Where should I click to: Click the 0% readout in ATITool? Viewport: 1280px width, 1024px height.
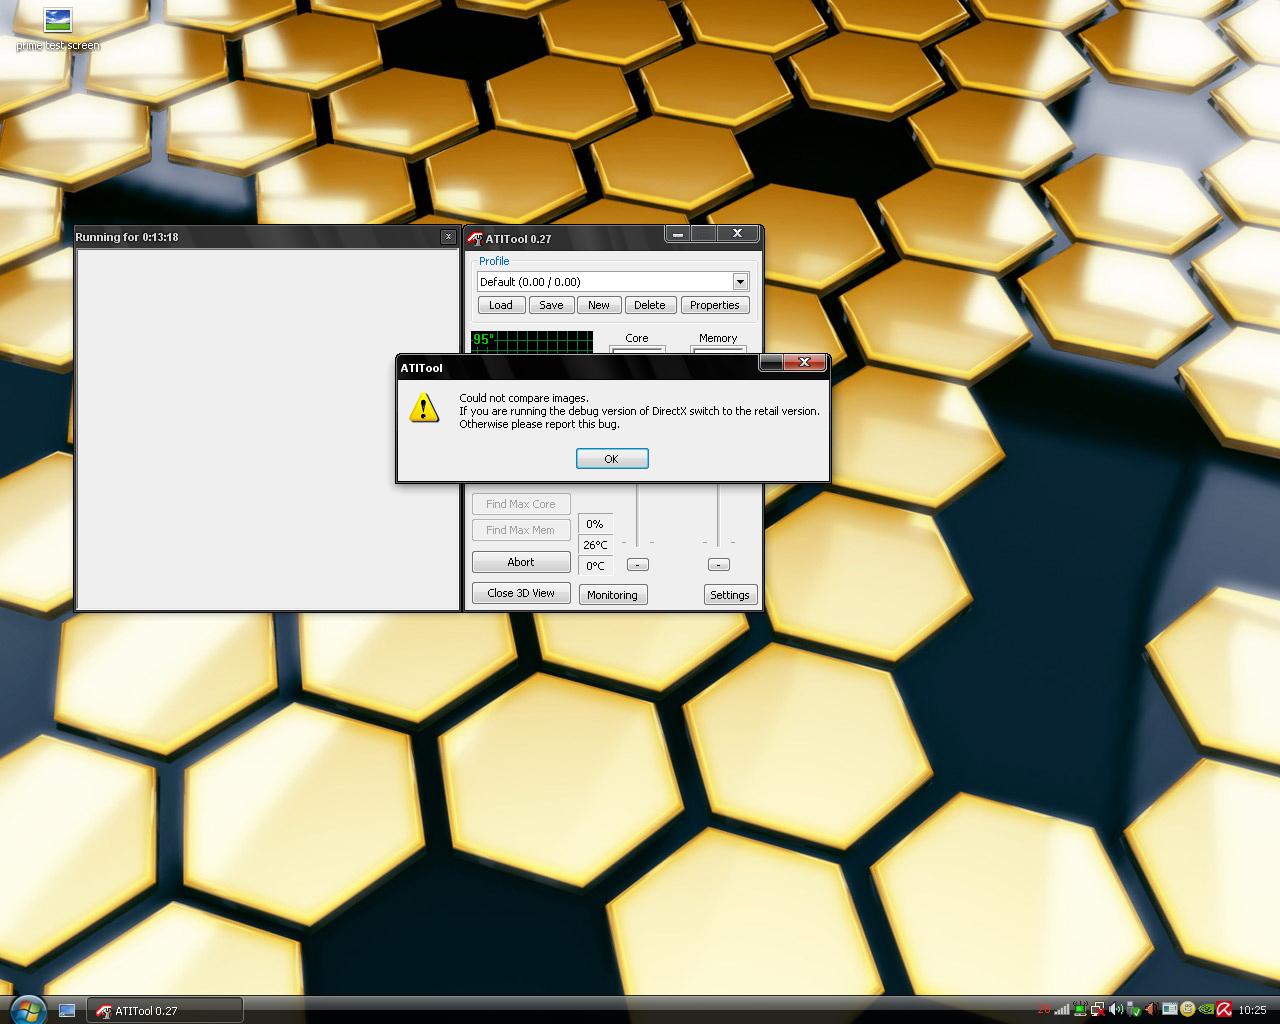coord(596,524)
